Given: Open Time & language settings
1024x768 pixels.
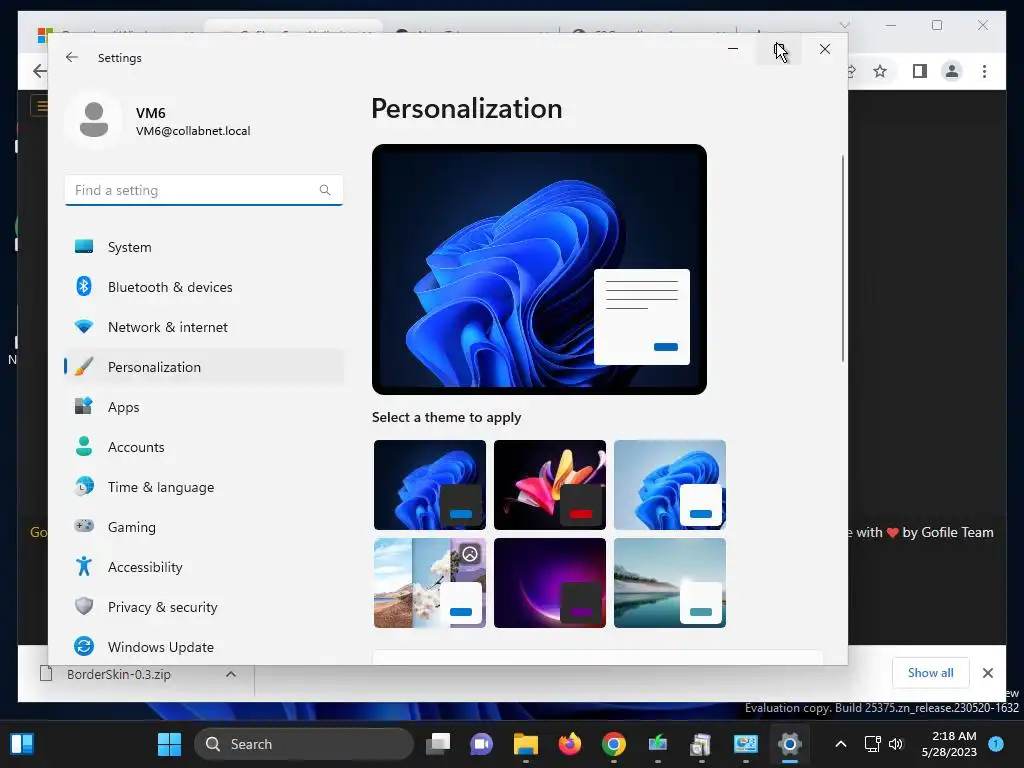Looking at the screenshot, I should coord(204,487).
